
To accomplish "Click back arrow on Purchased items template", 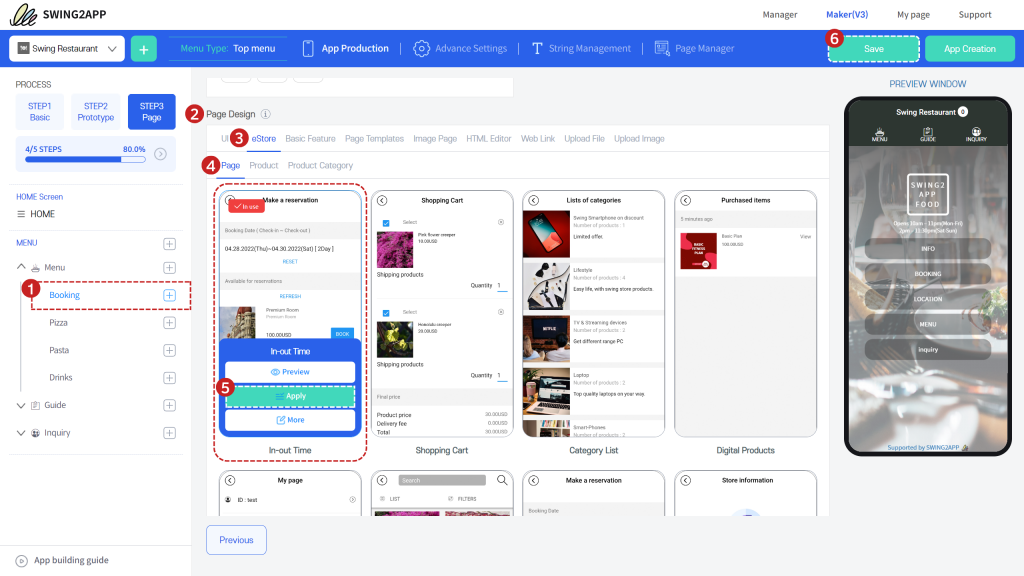I will [686, 200].
